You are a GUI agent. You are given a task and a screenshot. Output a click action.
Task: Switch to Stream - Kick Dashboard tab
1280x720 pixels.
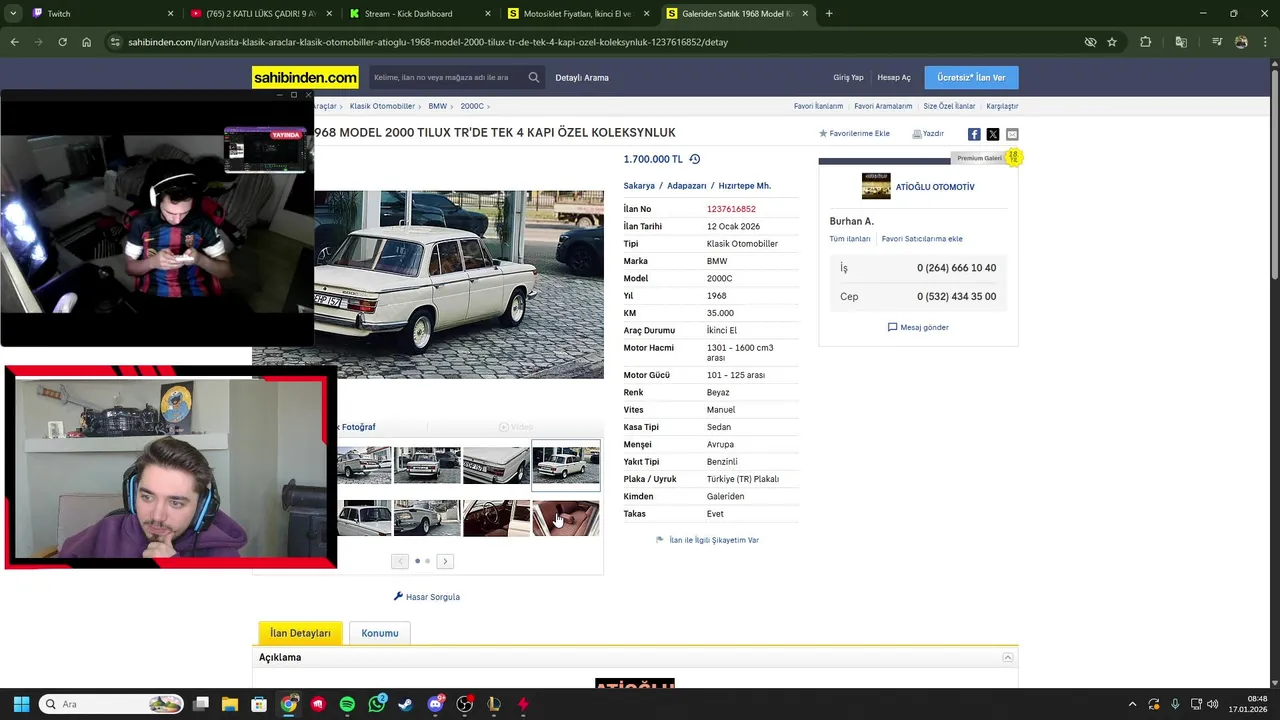click(420, 14)
